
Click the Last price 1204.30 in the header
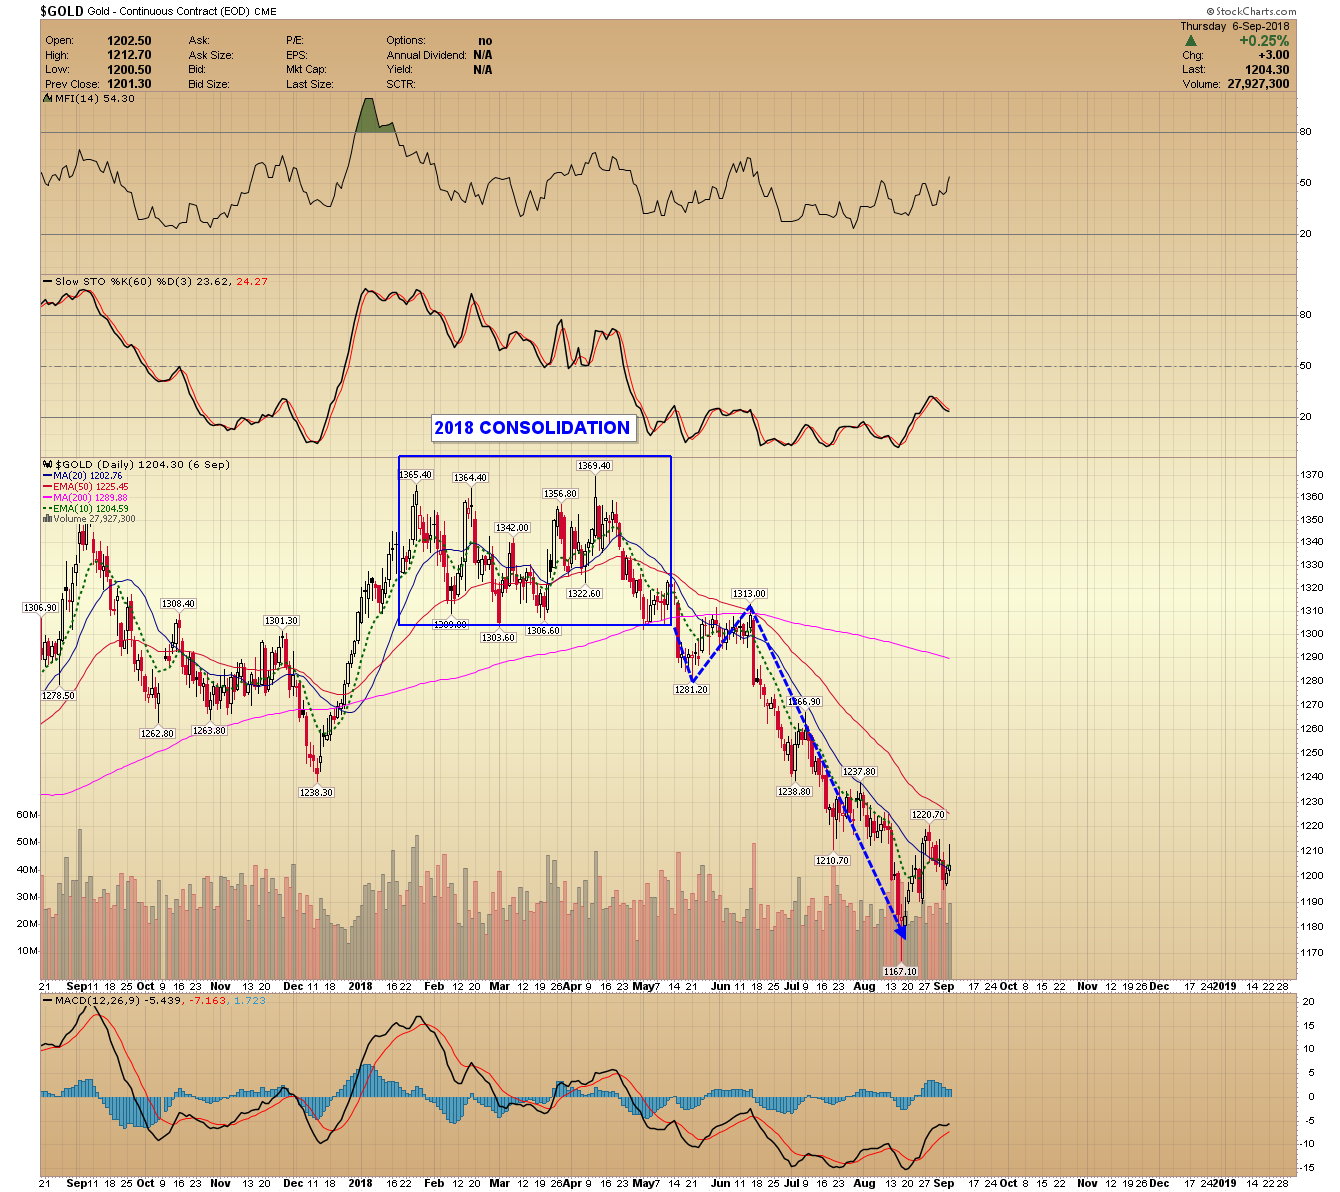pyautogui.click(x=1269, y=70)
